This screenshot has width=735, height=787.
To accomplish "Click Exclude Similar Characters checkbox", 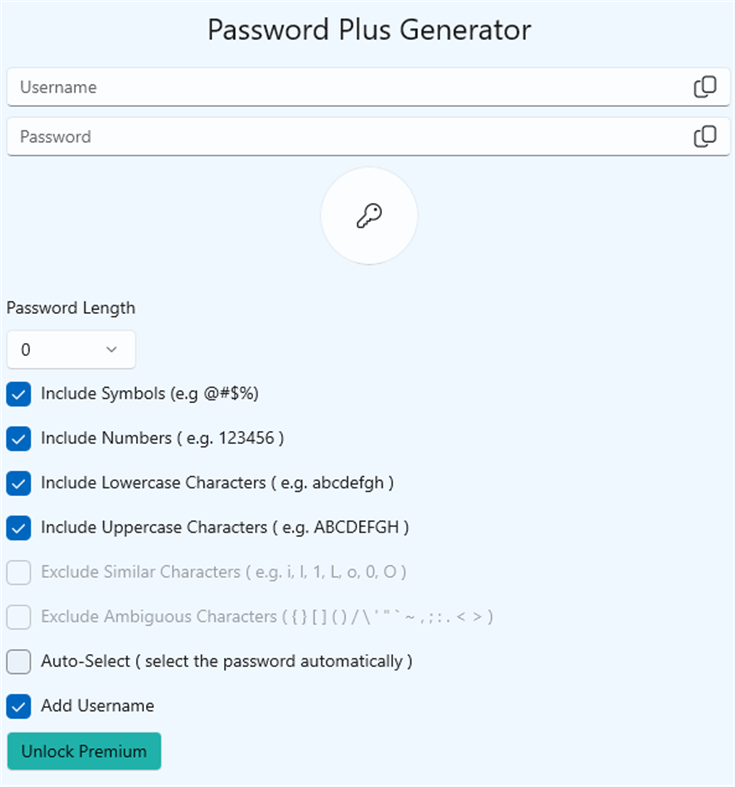I will pos(19,572).
